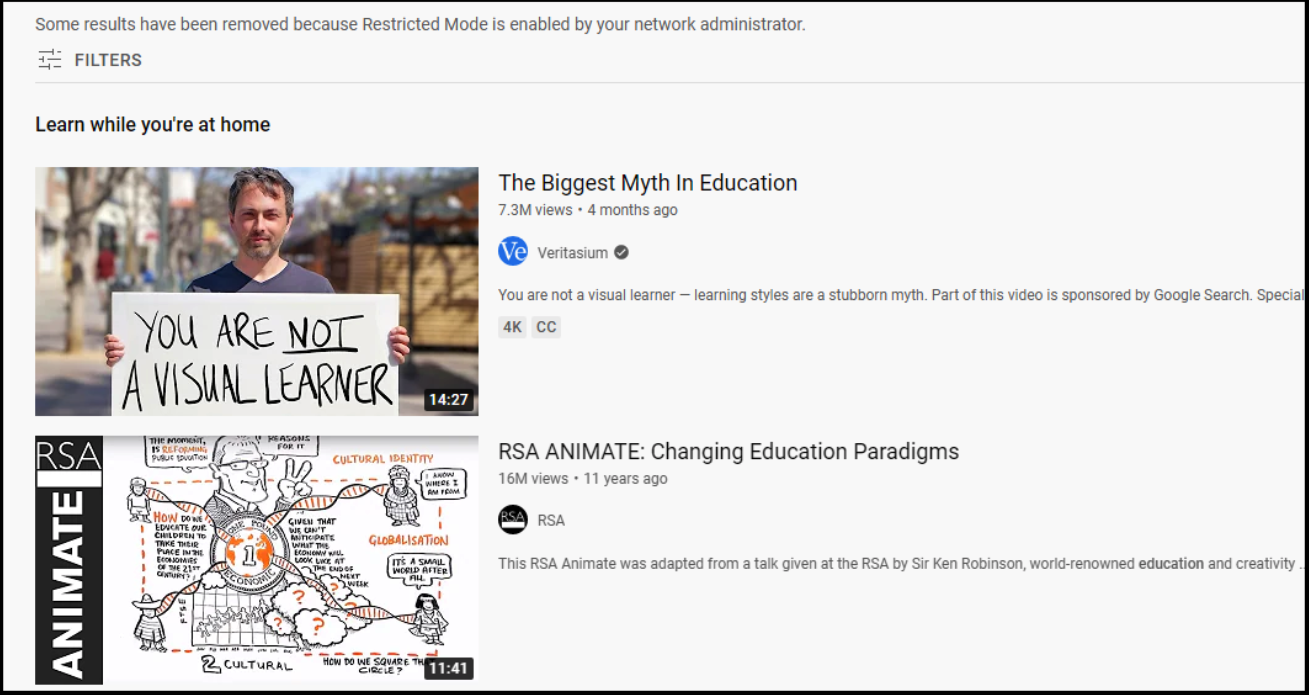Screen dimensions: 1309x695
Task: Click the RSA channel avatar icon
Action: (x=513, y=520)
